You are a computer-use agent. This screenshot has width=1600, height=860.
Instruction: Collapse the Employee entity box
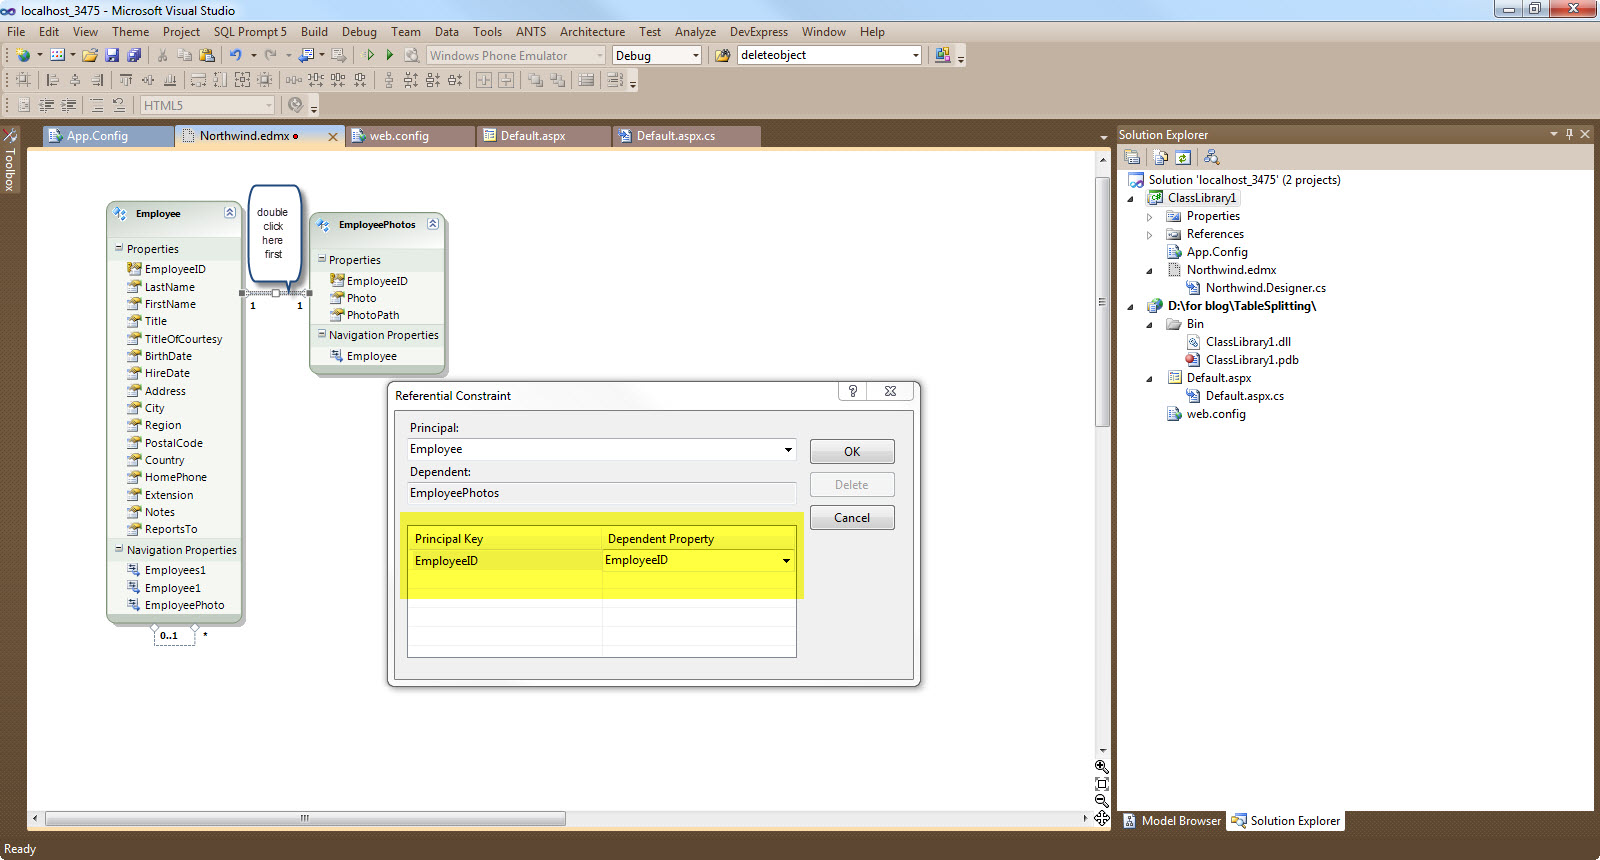(x=230, y=212)
